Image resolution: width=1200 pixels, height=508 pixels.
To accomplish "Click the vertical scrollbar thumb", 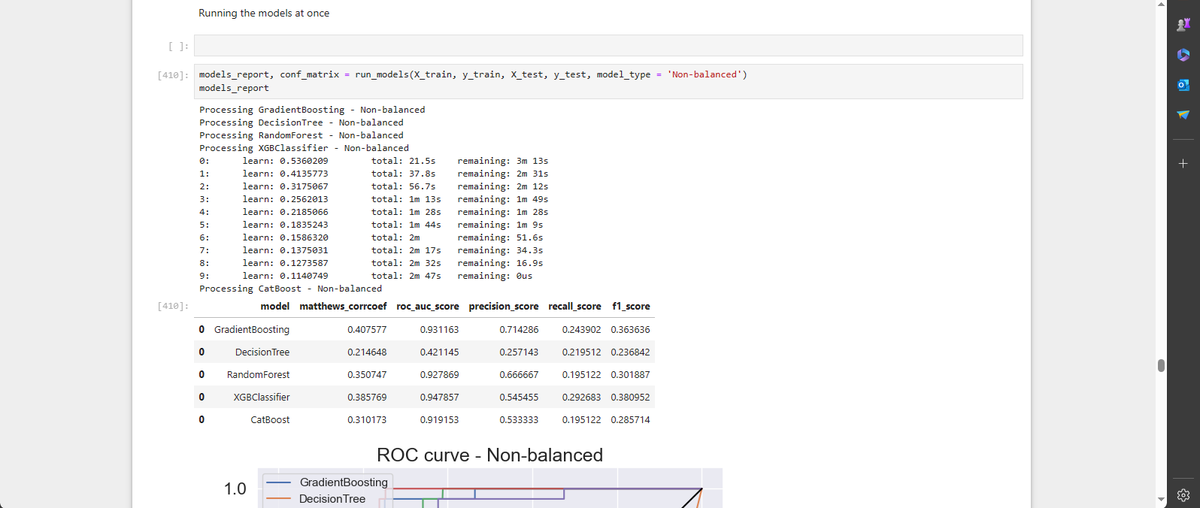I will [1161, 365].
